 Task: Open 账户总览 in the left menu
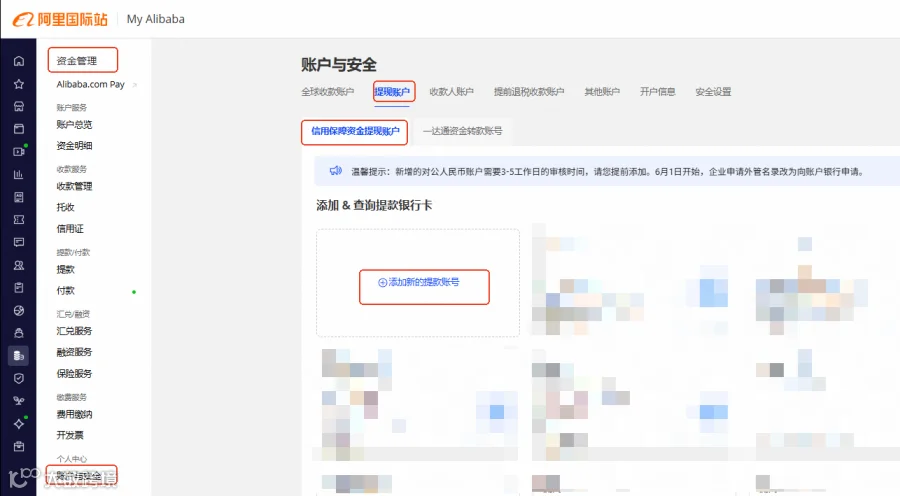[x=74, y=125]
